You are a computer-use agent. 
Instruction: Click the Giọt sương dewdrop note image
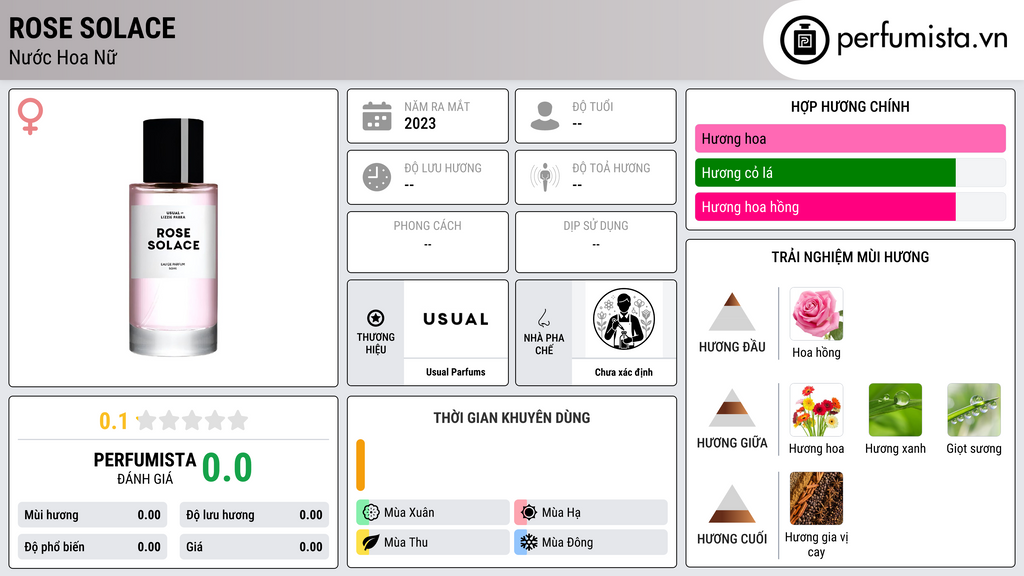pyautogui.click(x=974, y=410)
